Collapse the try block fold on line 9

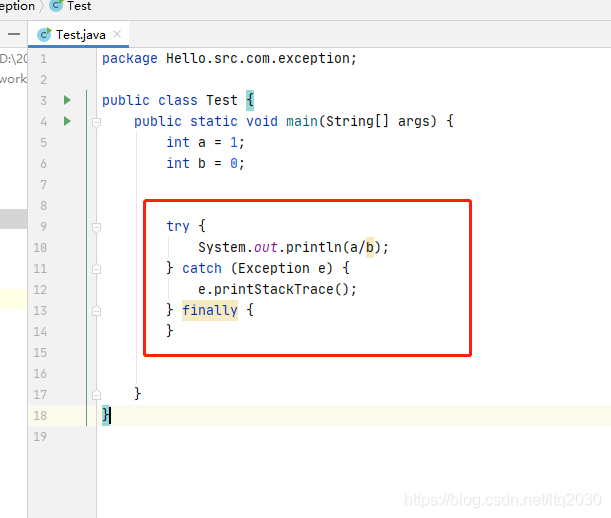(96, 227)
